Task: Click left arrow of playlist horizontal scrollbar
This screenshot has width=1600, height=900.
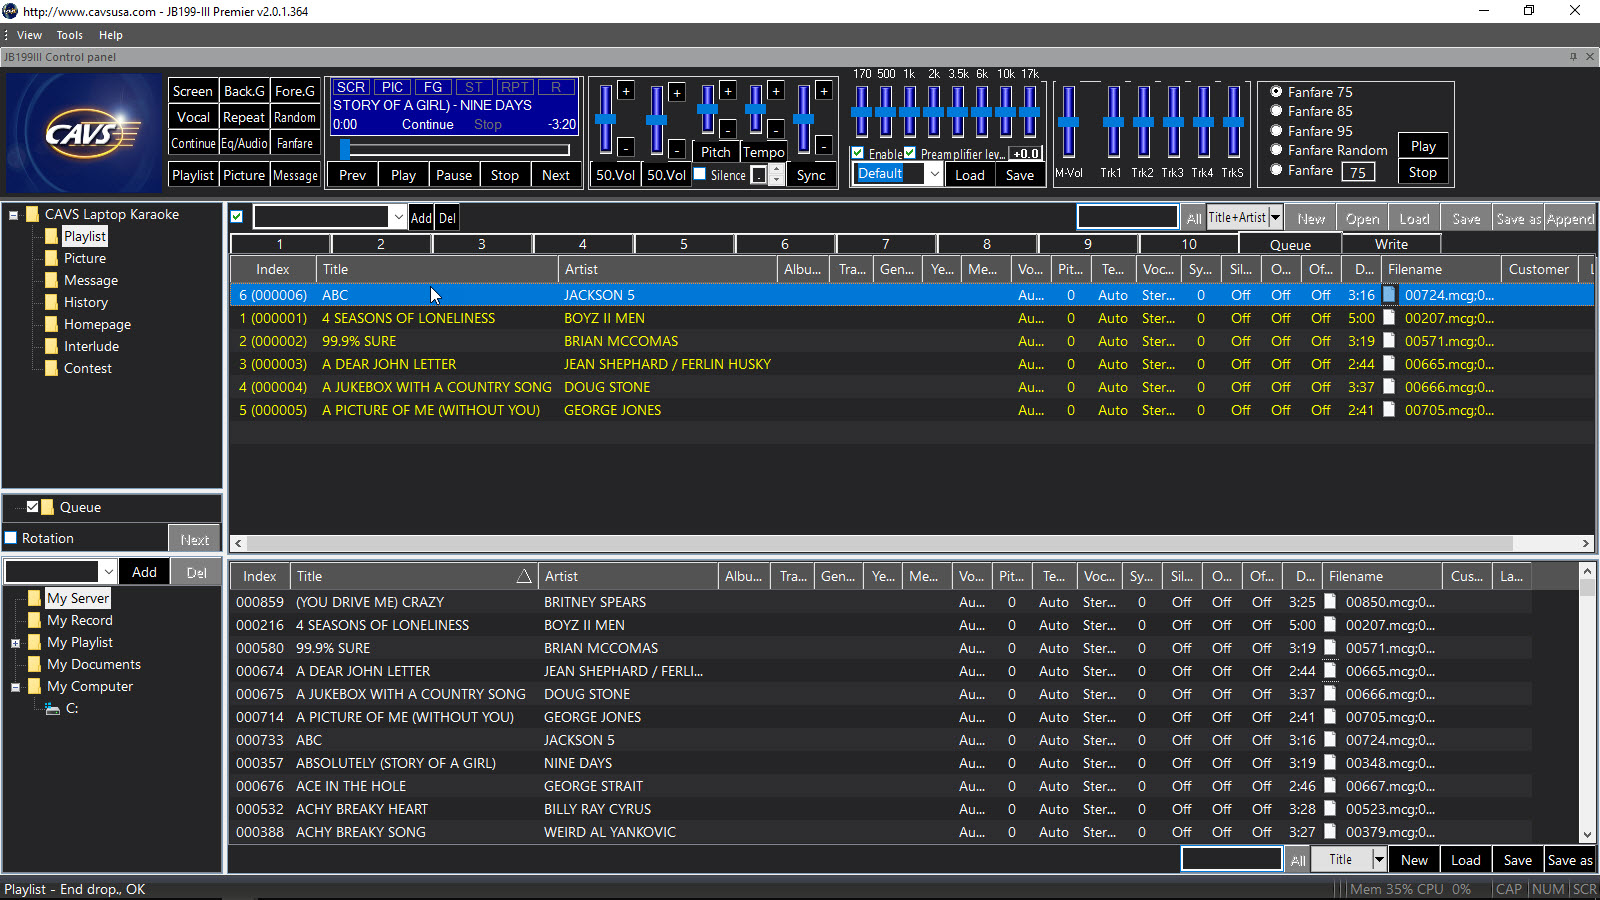Action: click(x=238, y=543)
